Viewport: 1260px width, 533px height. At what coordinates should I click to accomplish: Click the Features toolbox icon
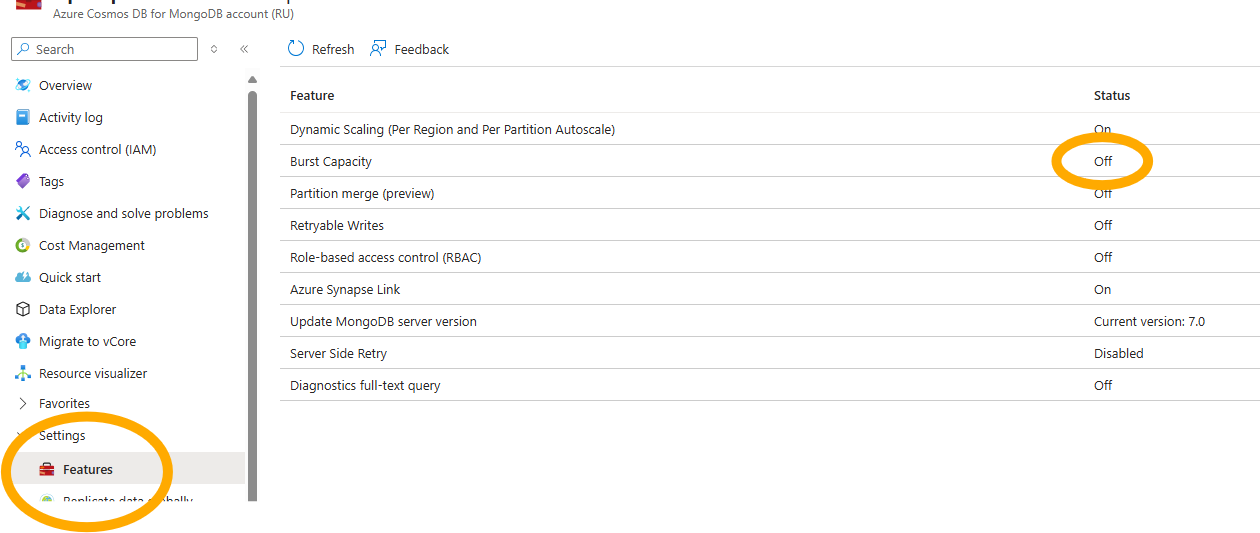46,469
